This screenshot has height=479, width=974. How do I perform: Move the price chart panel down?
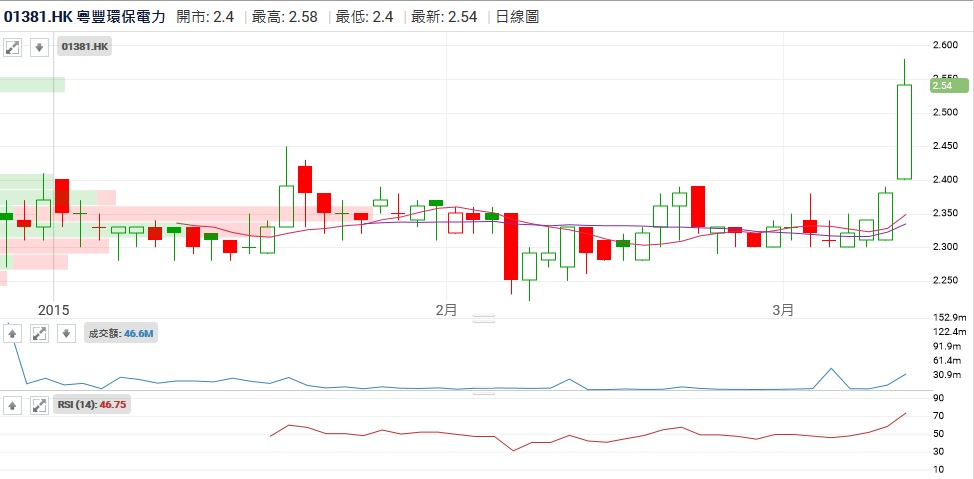pyautogui.click(x=39, y=47)
